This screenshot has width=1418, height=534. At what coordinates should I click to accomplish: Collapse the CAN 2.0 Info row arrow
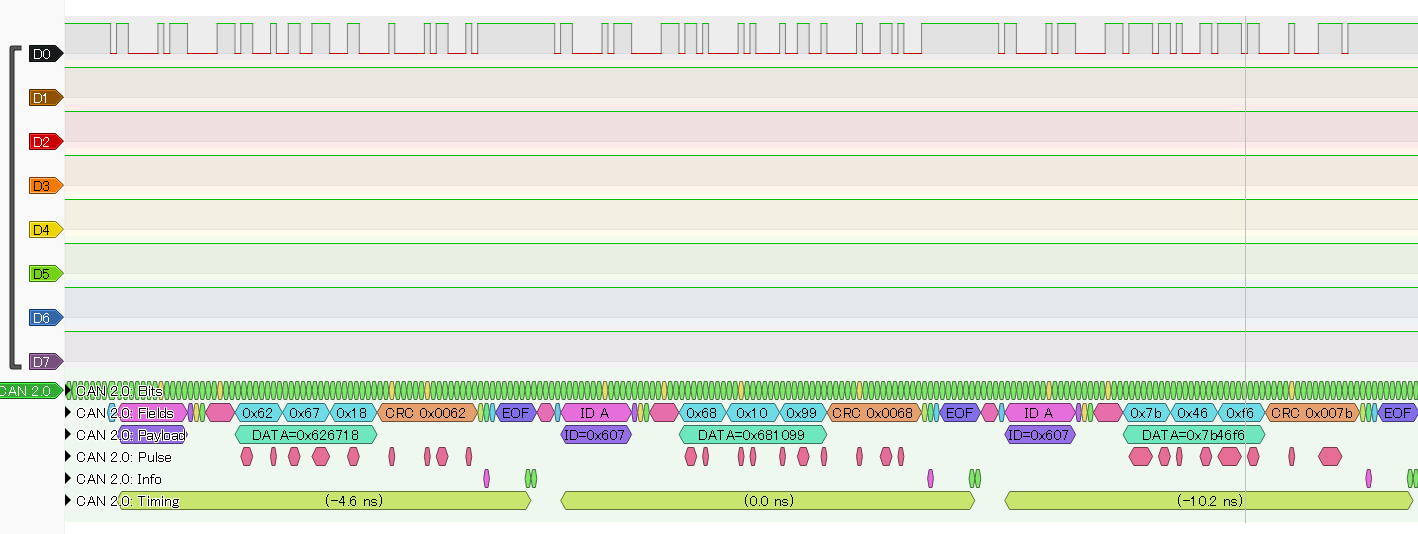point(69,479)
